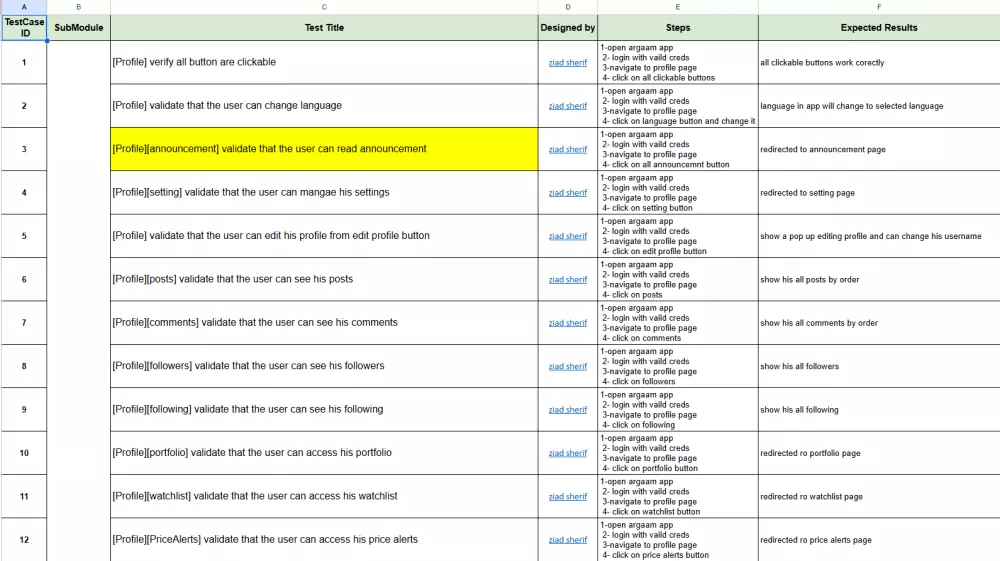Open ziad sherif link in comments row
Screen dimensions: 1000x561
[x=568, y=323]
